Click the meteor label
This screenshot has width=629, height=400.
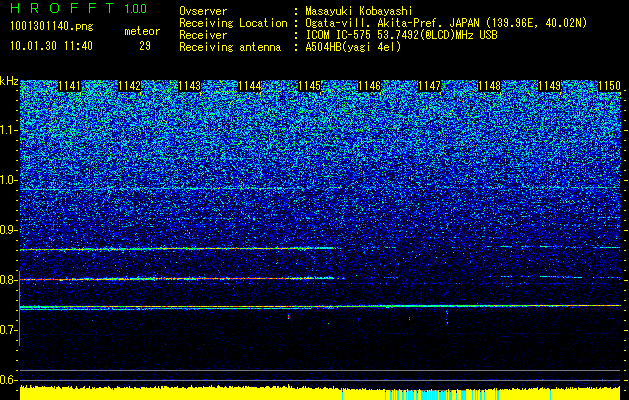[x=142, y=31]
